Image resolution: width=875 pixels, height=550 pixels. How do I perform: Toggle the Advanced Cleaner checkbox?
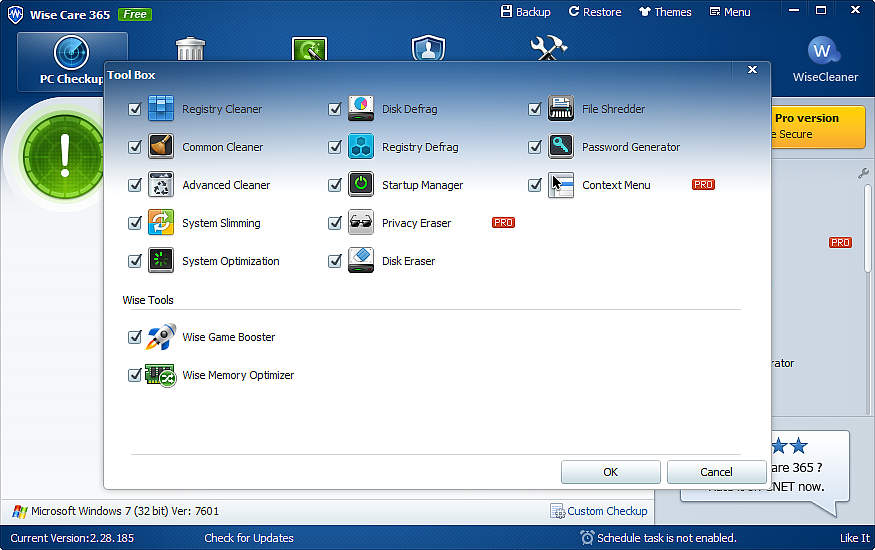point(135,185)
